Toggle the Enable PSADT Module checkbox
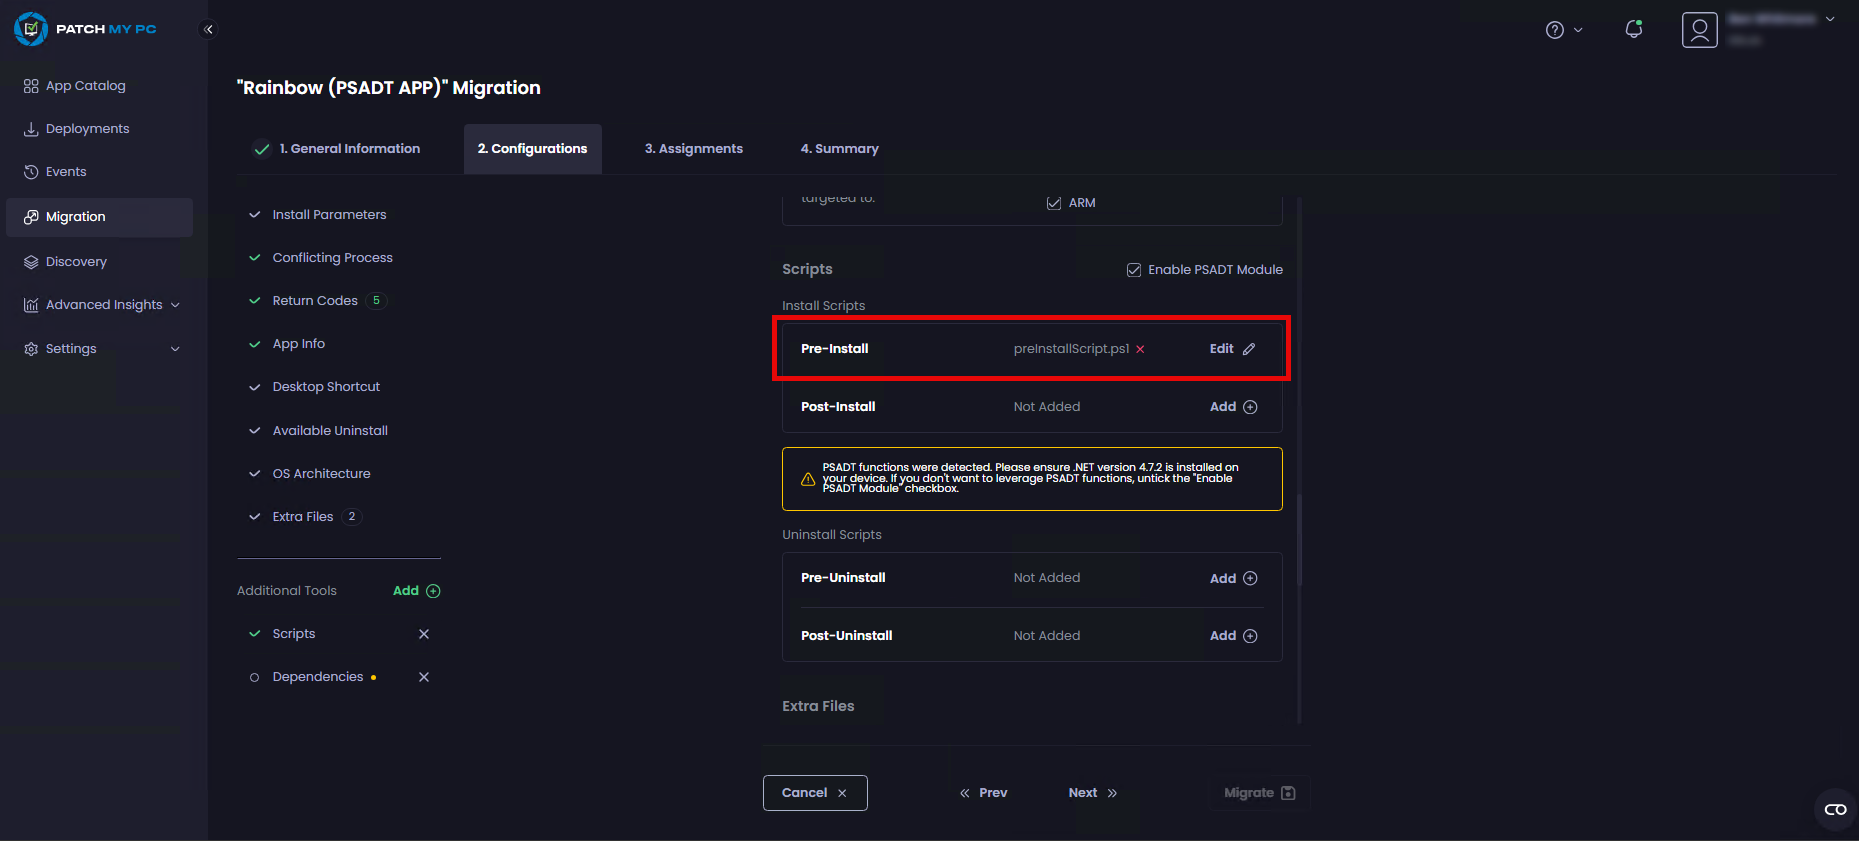The image size is (1859, 841). 1134,270
